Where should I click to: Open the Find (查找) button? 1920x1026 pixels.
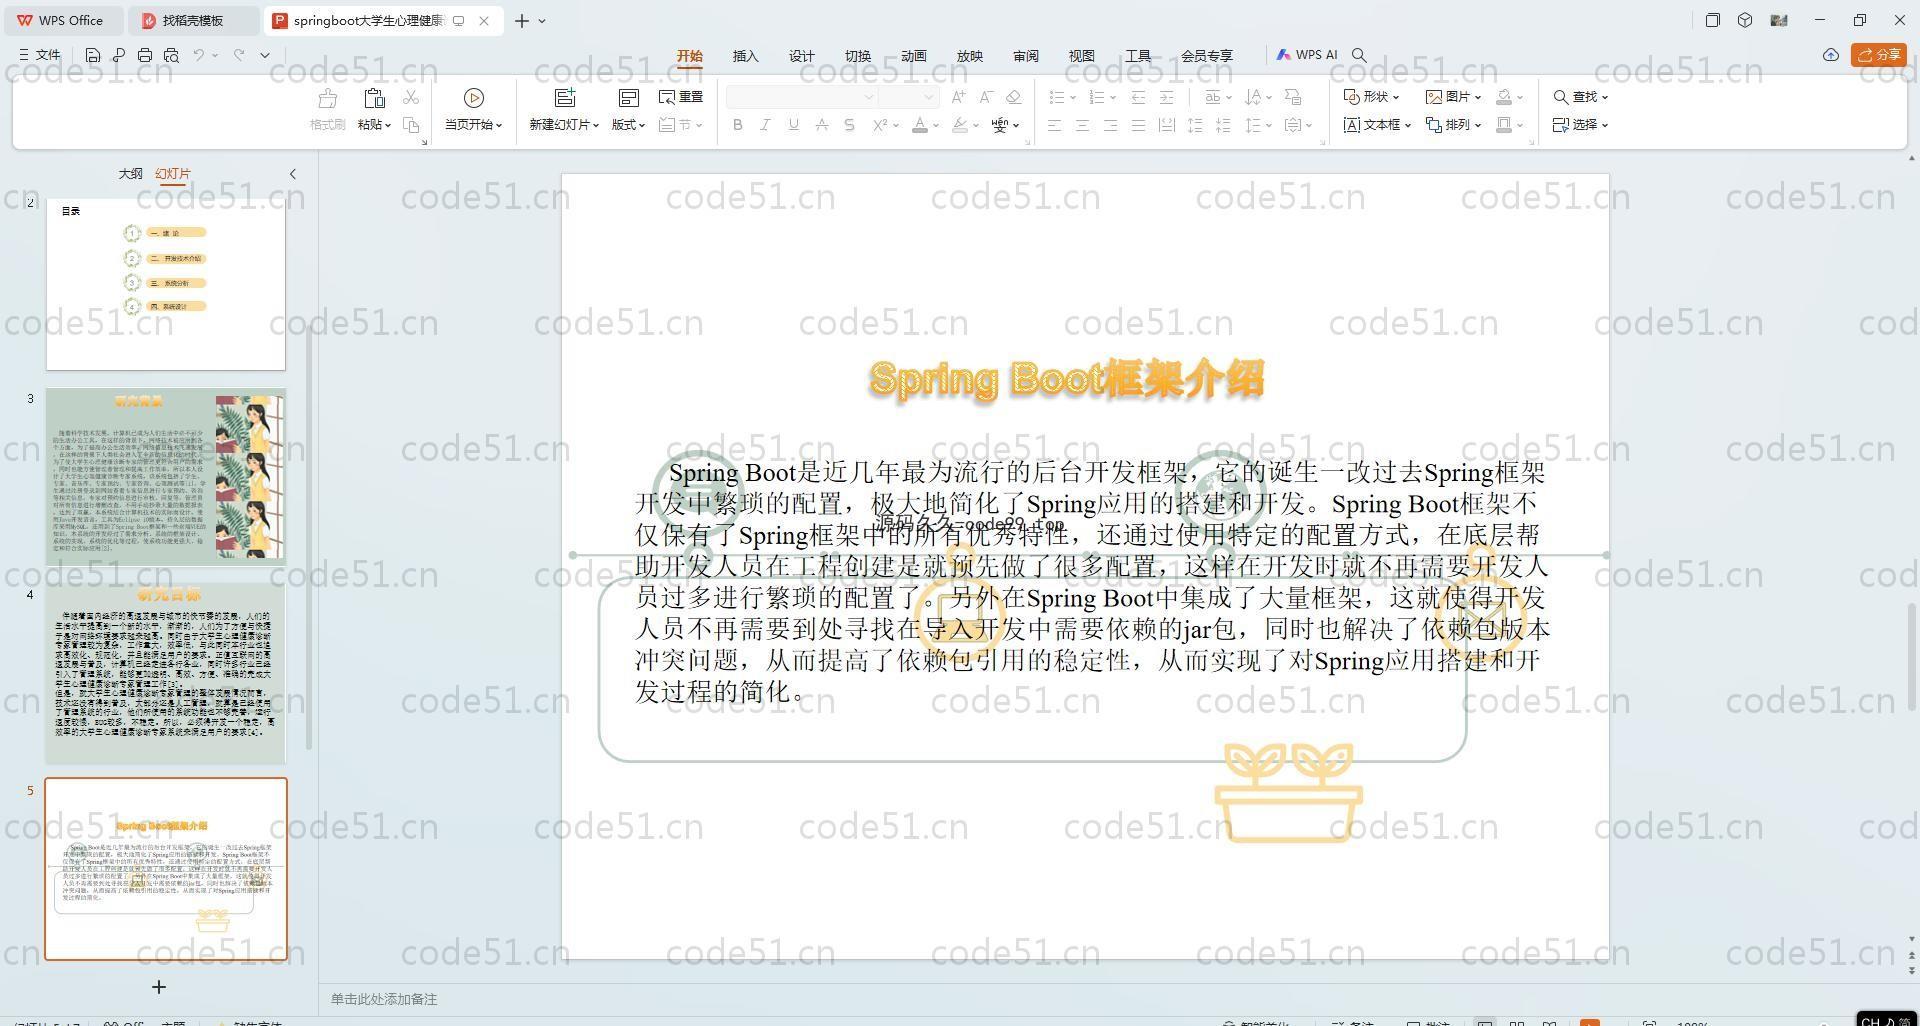[x=1580, y=97]
